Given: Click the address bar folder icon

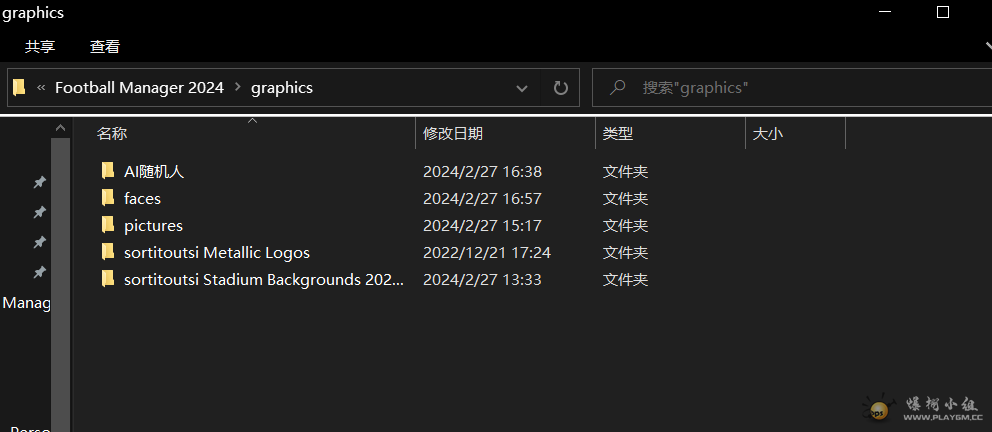Looking at the screenshot, I should (x=19, y=88).
